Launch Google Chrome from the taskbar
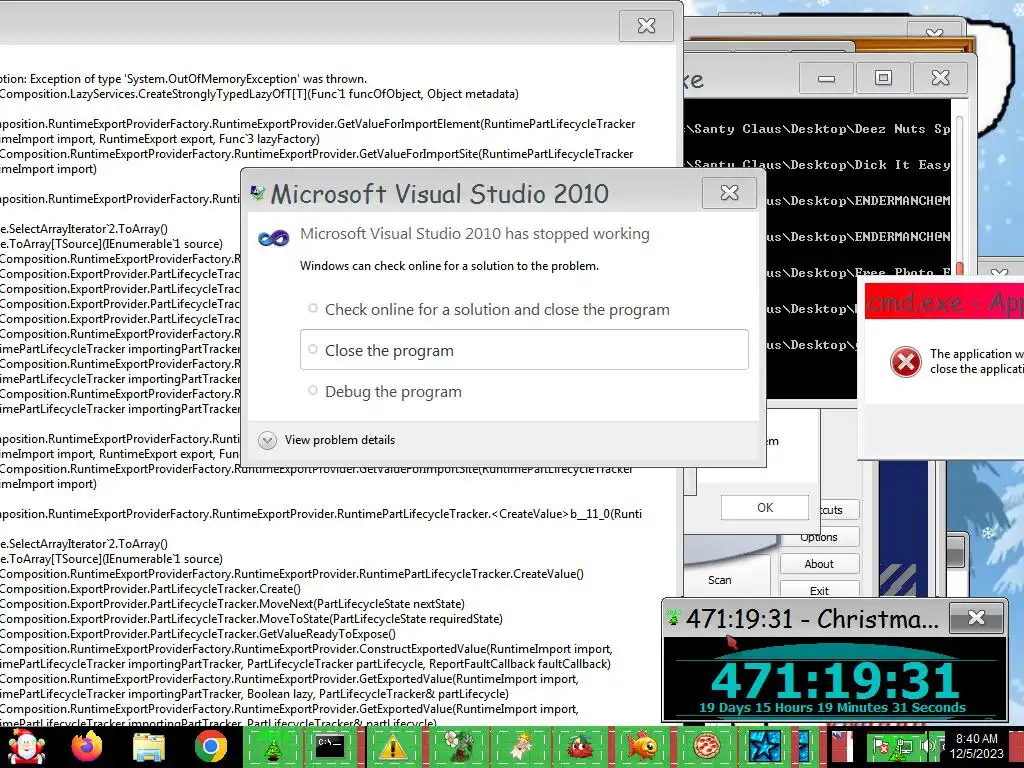Viewport: 1024px width, 768px height. (x=210, y=746)
